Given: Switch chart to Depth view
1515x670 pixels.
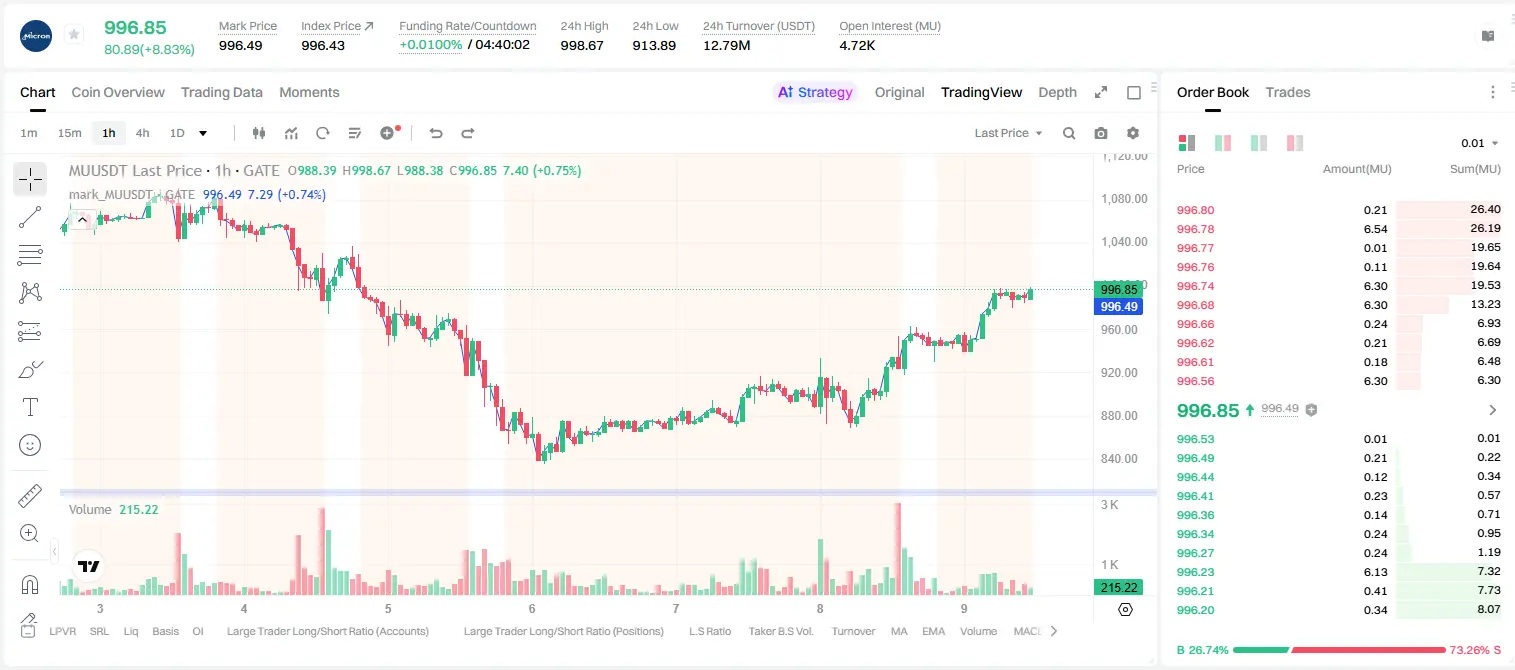Looking at the screenshot, I should click(1057, 92).
